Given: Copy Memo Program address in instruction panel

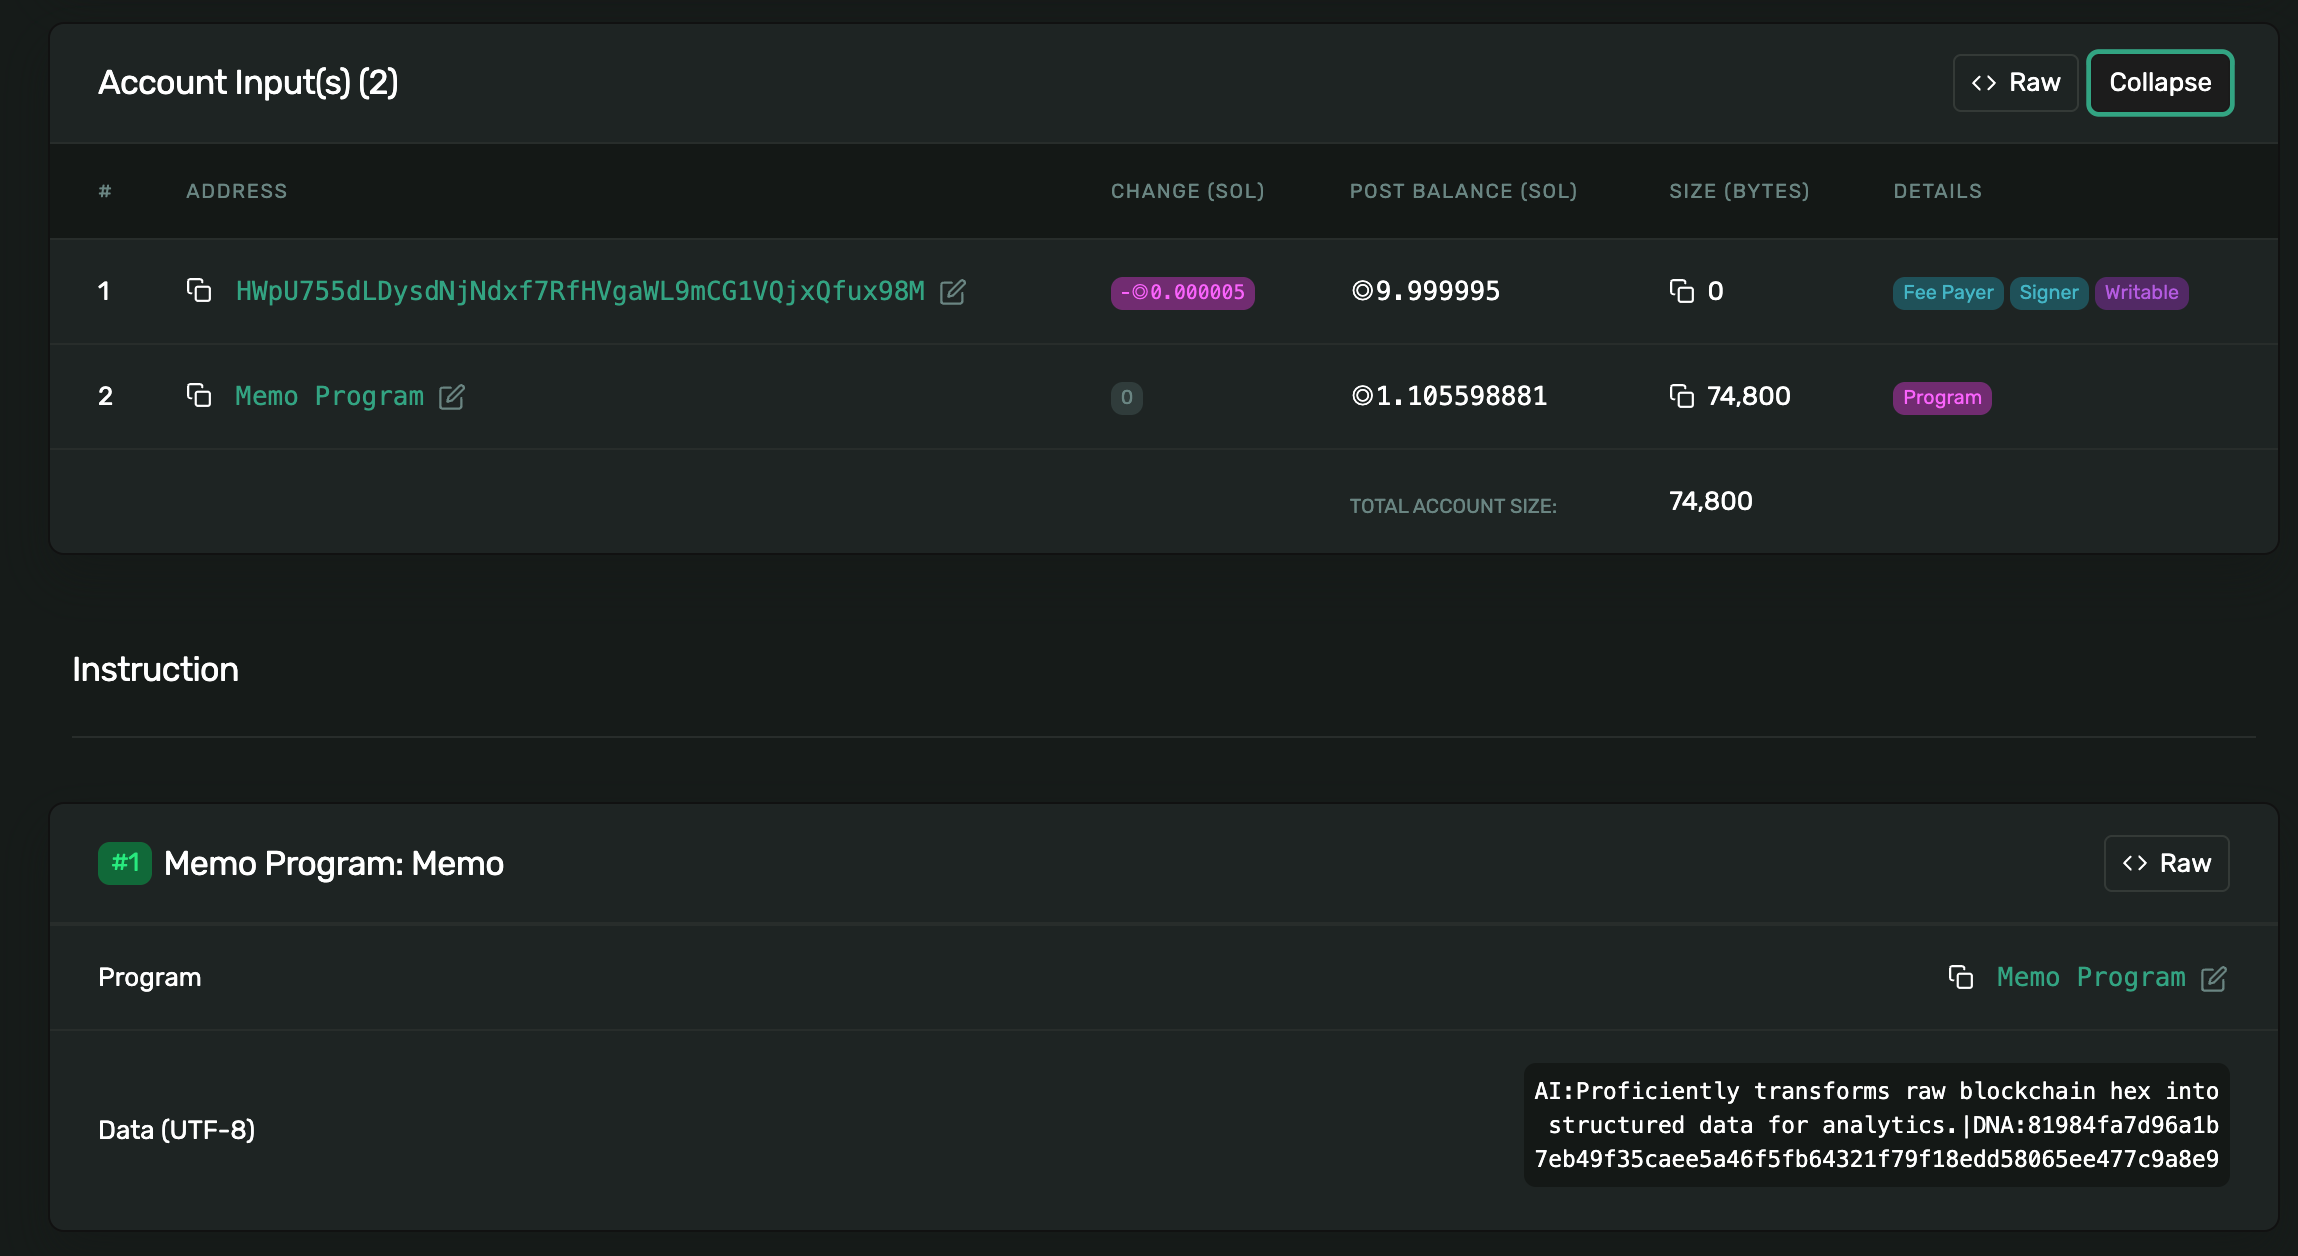Looking at the screenshot, I should tap(1961, 977).
